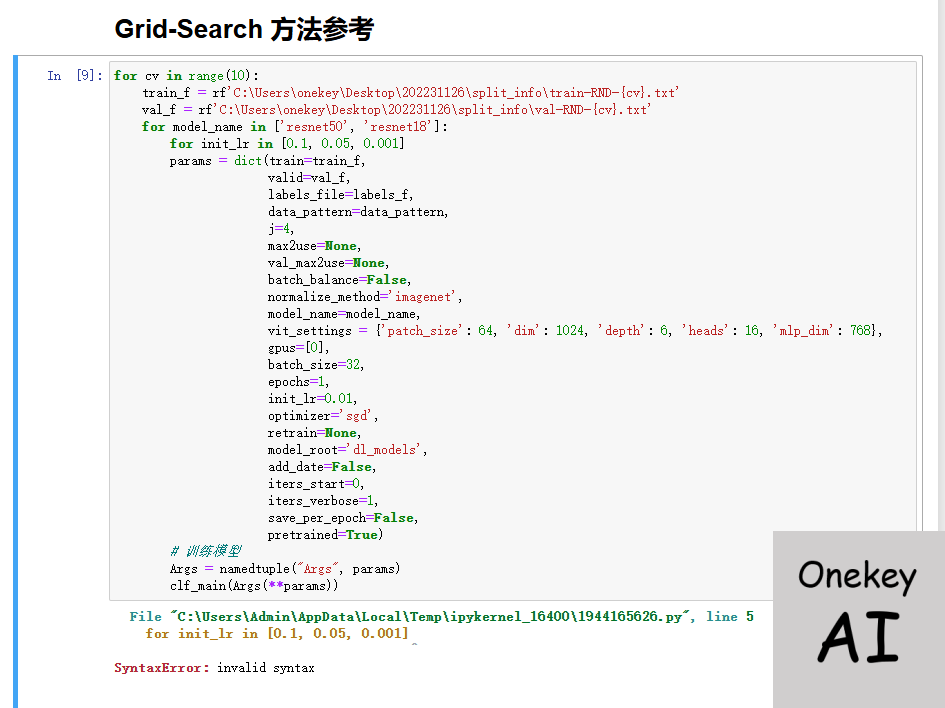Click the batch_balance=False argument
This screenshot has height=708, width=945.
[x=339, y=280]
